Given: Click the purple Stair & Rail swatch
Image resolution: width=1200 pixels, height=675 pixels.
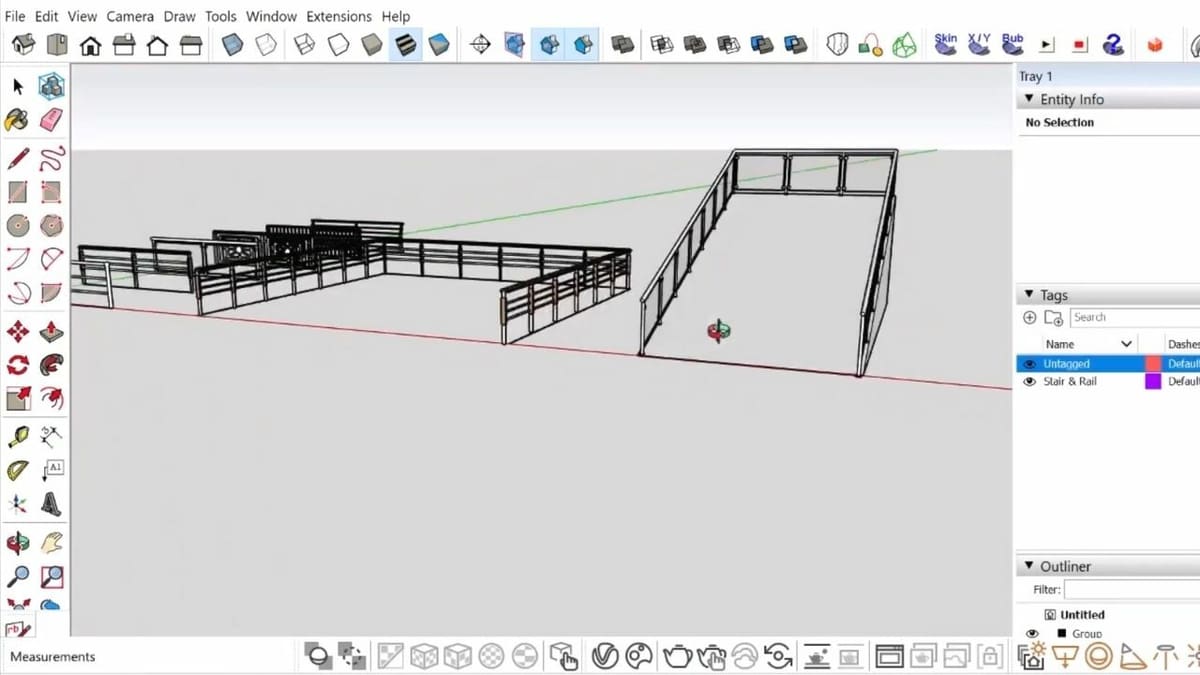Looking at the screenshot, I should point(1153,381).
